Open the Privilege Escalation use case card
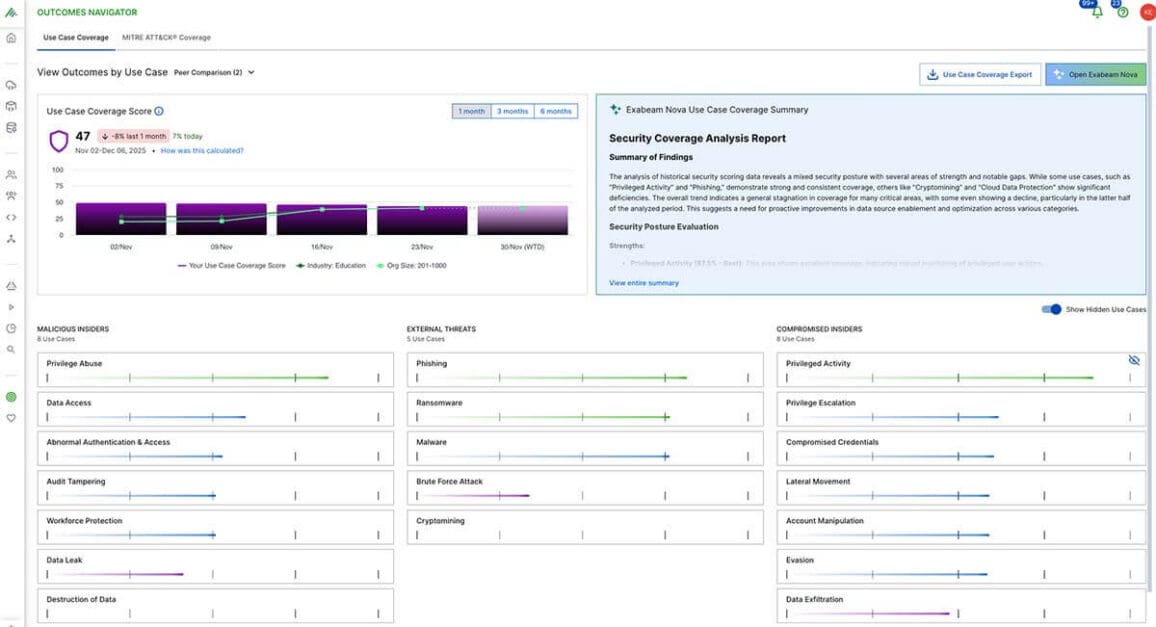 [961, 409]
